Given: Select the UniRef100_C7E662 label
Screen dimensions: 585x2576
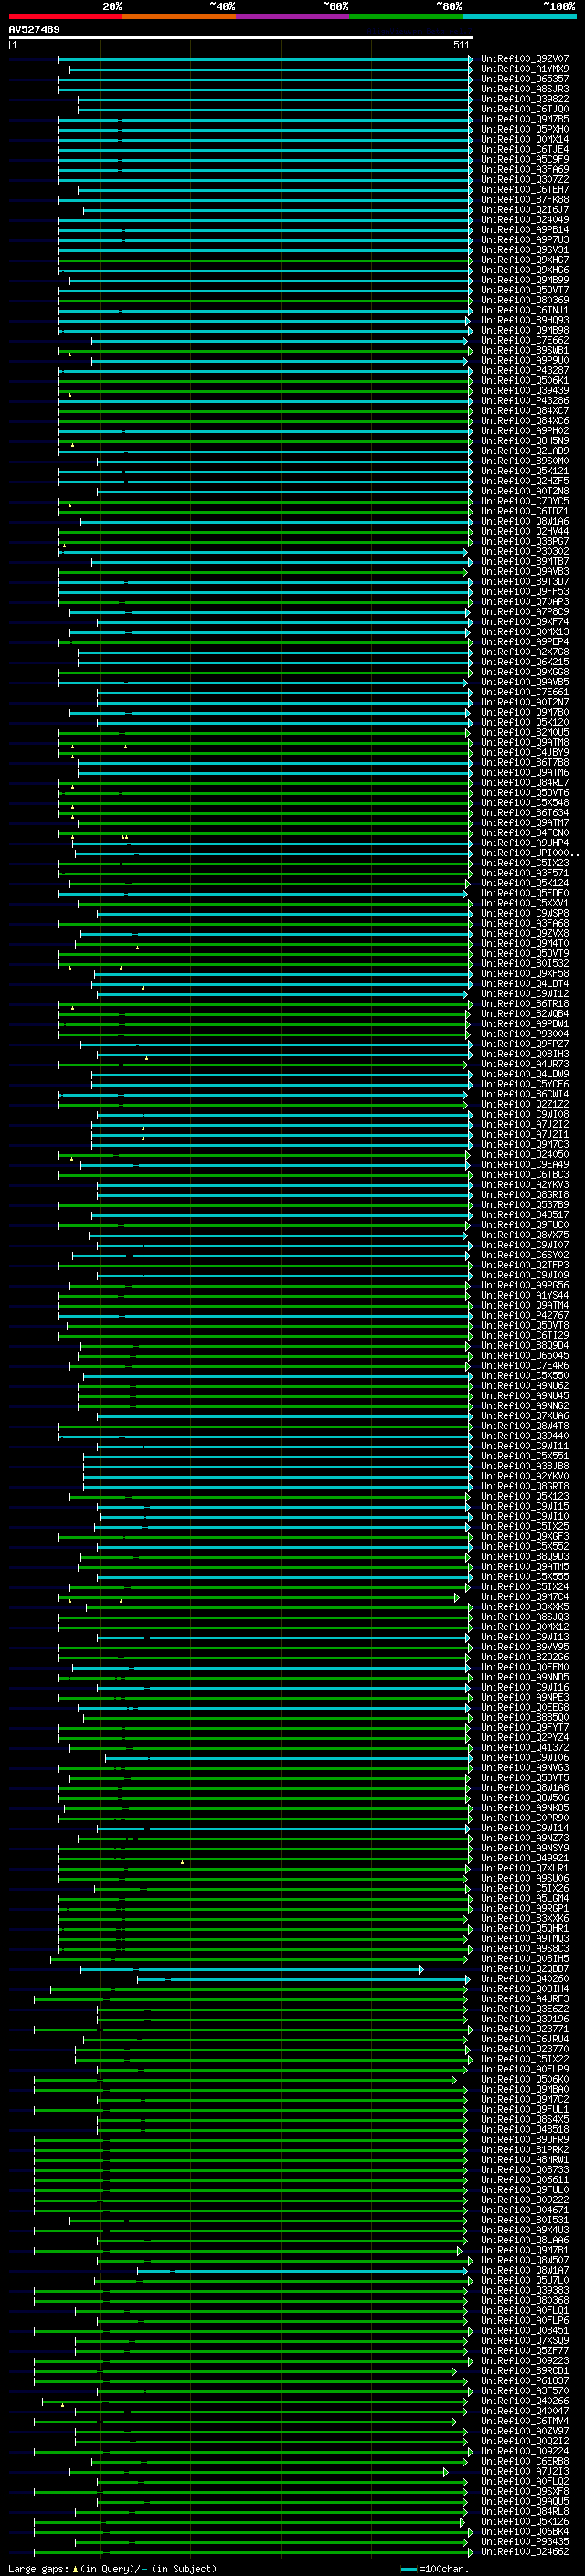Looking at the screenshot, I should (525, 340).
